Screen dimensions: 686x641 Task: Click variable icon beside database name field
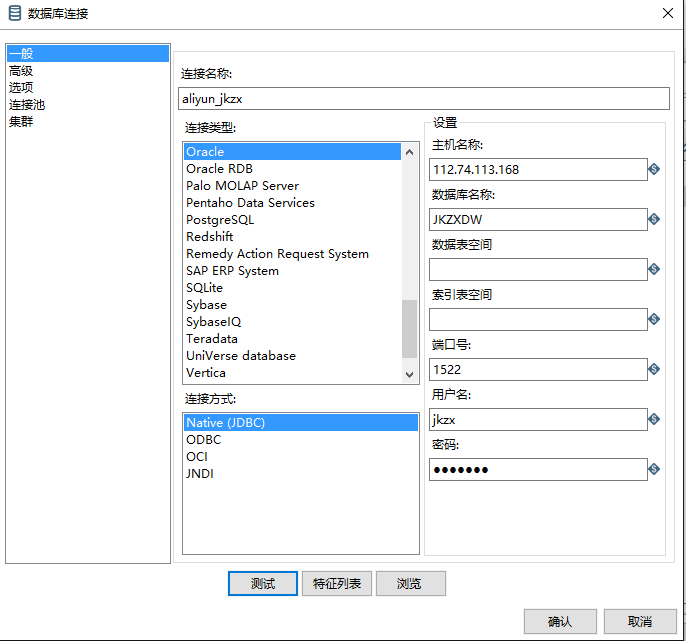click(654, 219)
